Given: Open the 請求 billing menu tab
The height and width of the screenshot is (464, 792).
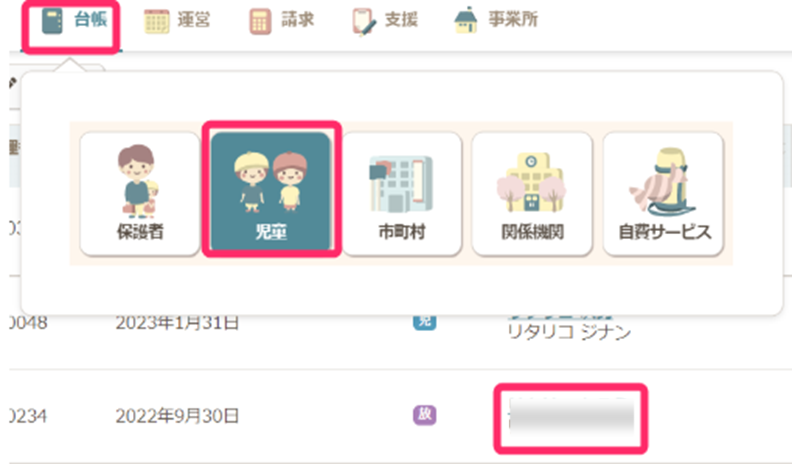Looking at the screenshot, I should 282,21.
